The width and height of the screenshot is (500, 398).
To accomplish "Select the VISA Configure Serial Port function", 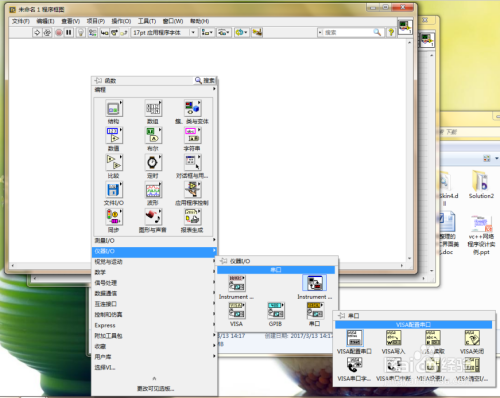I will (354, 338).
